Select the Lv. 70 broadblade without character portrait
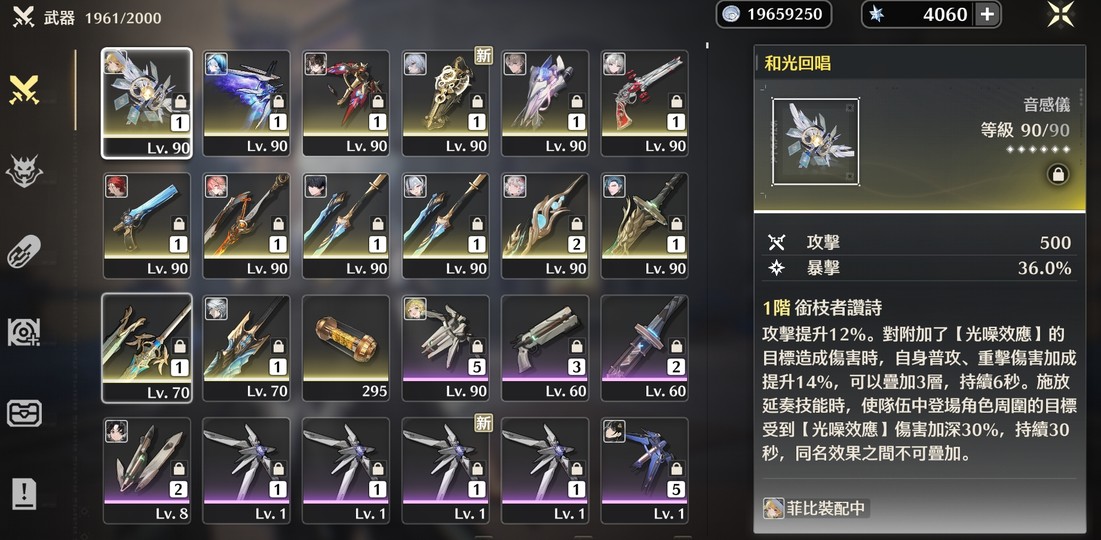This screenshot has height=540, width=1101. click(146, 348)
